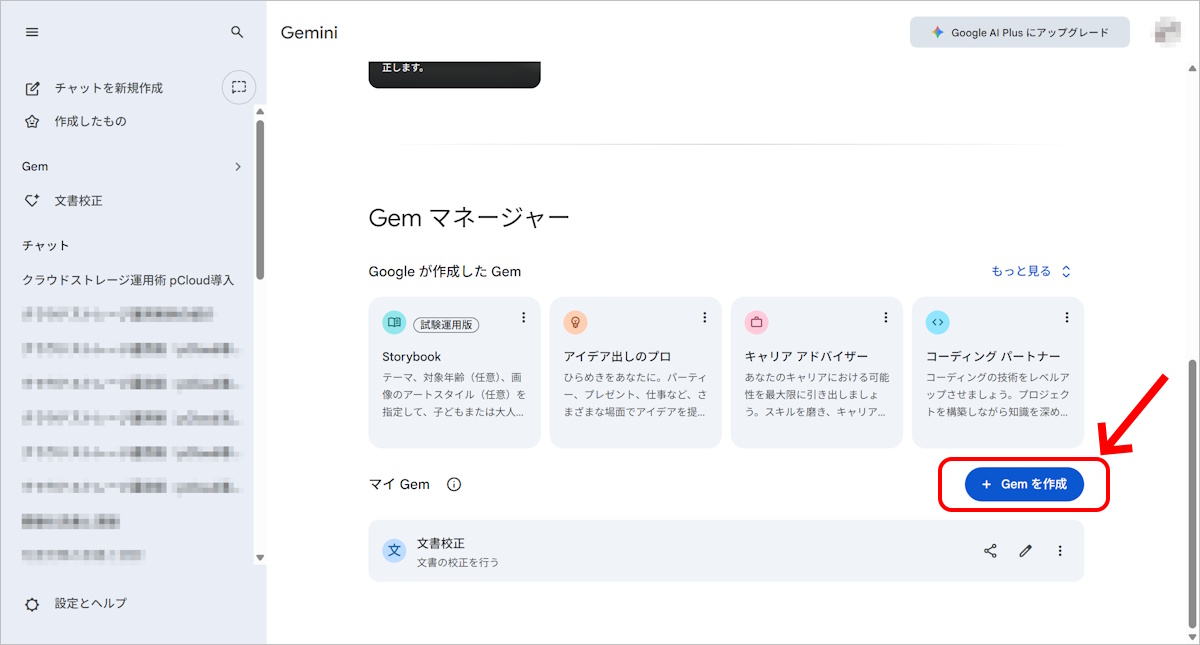
Task: Click the アイデア出しのプロ lightbulb icon
Action: [575, 322]
